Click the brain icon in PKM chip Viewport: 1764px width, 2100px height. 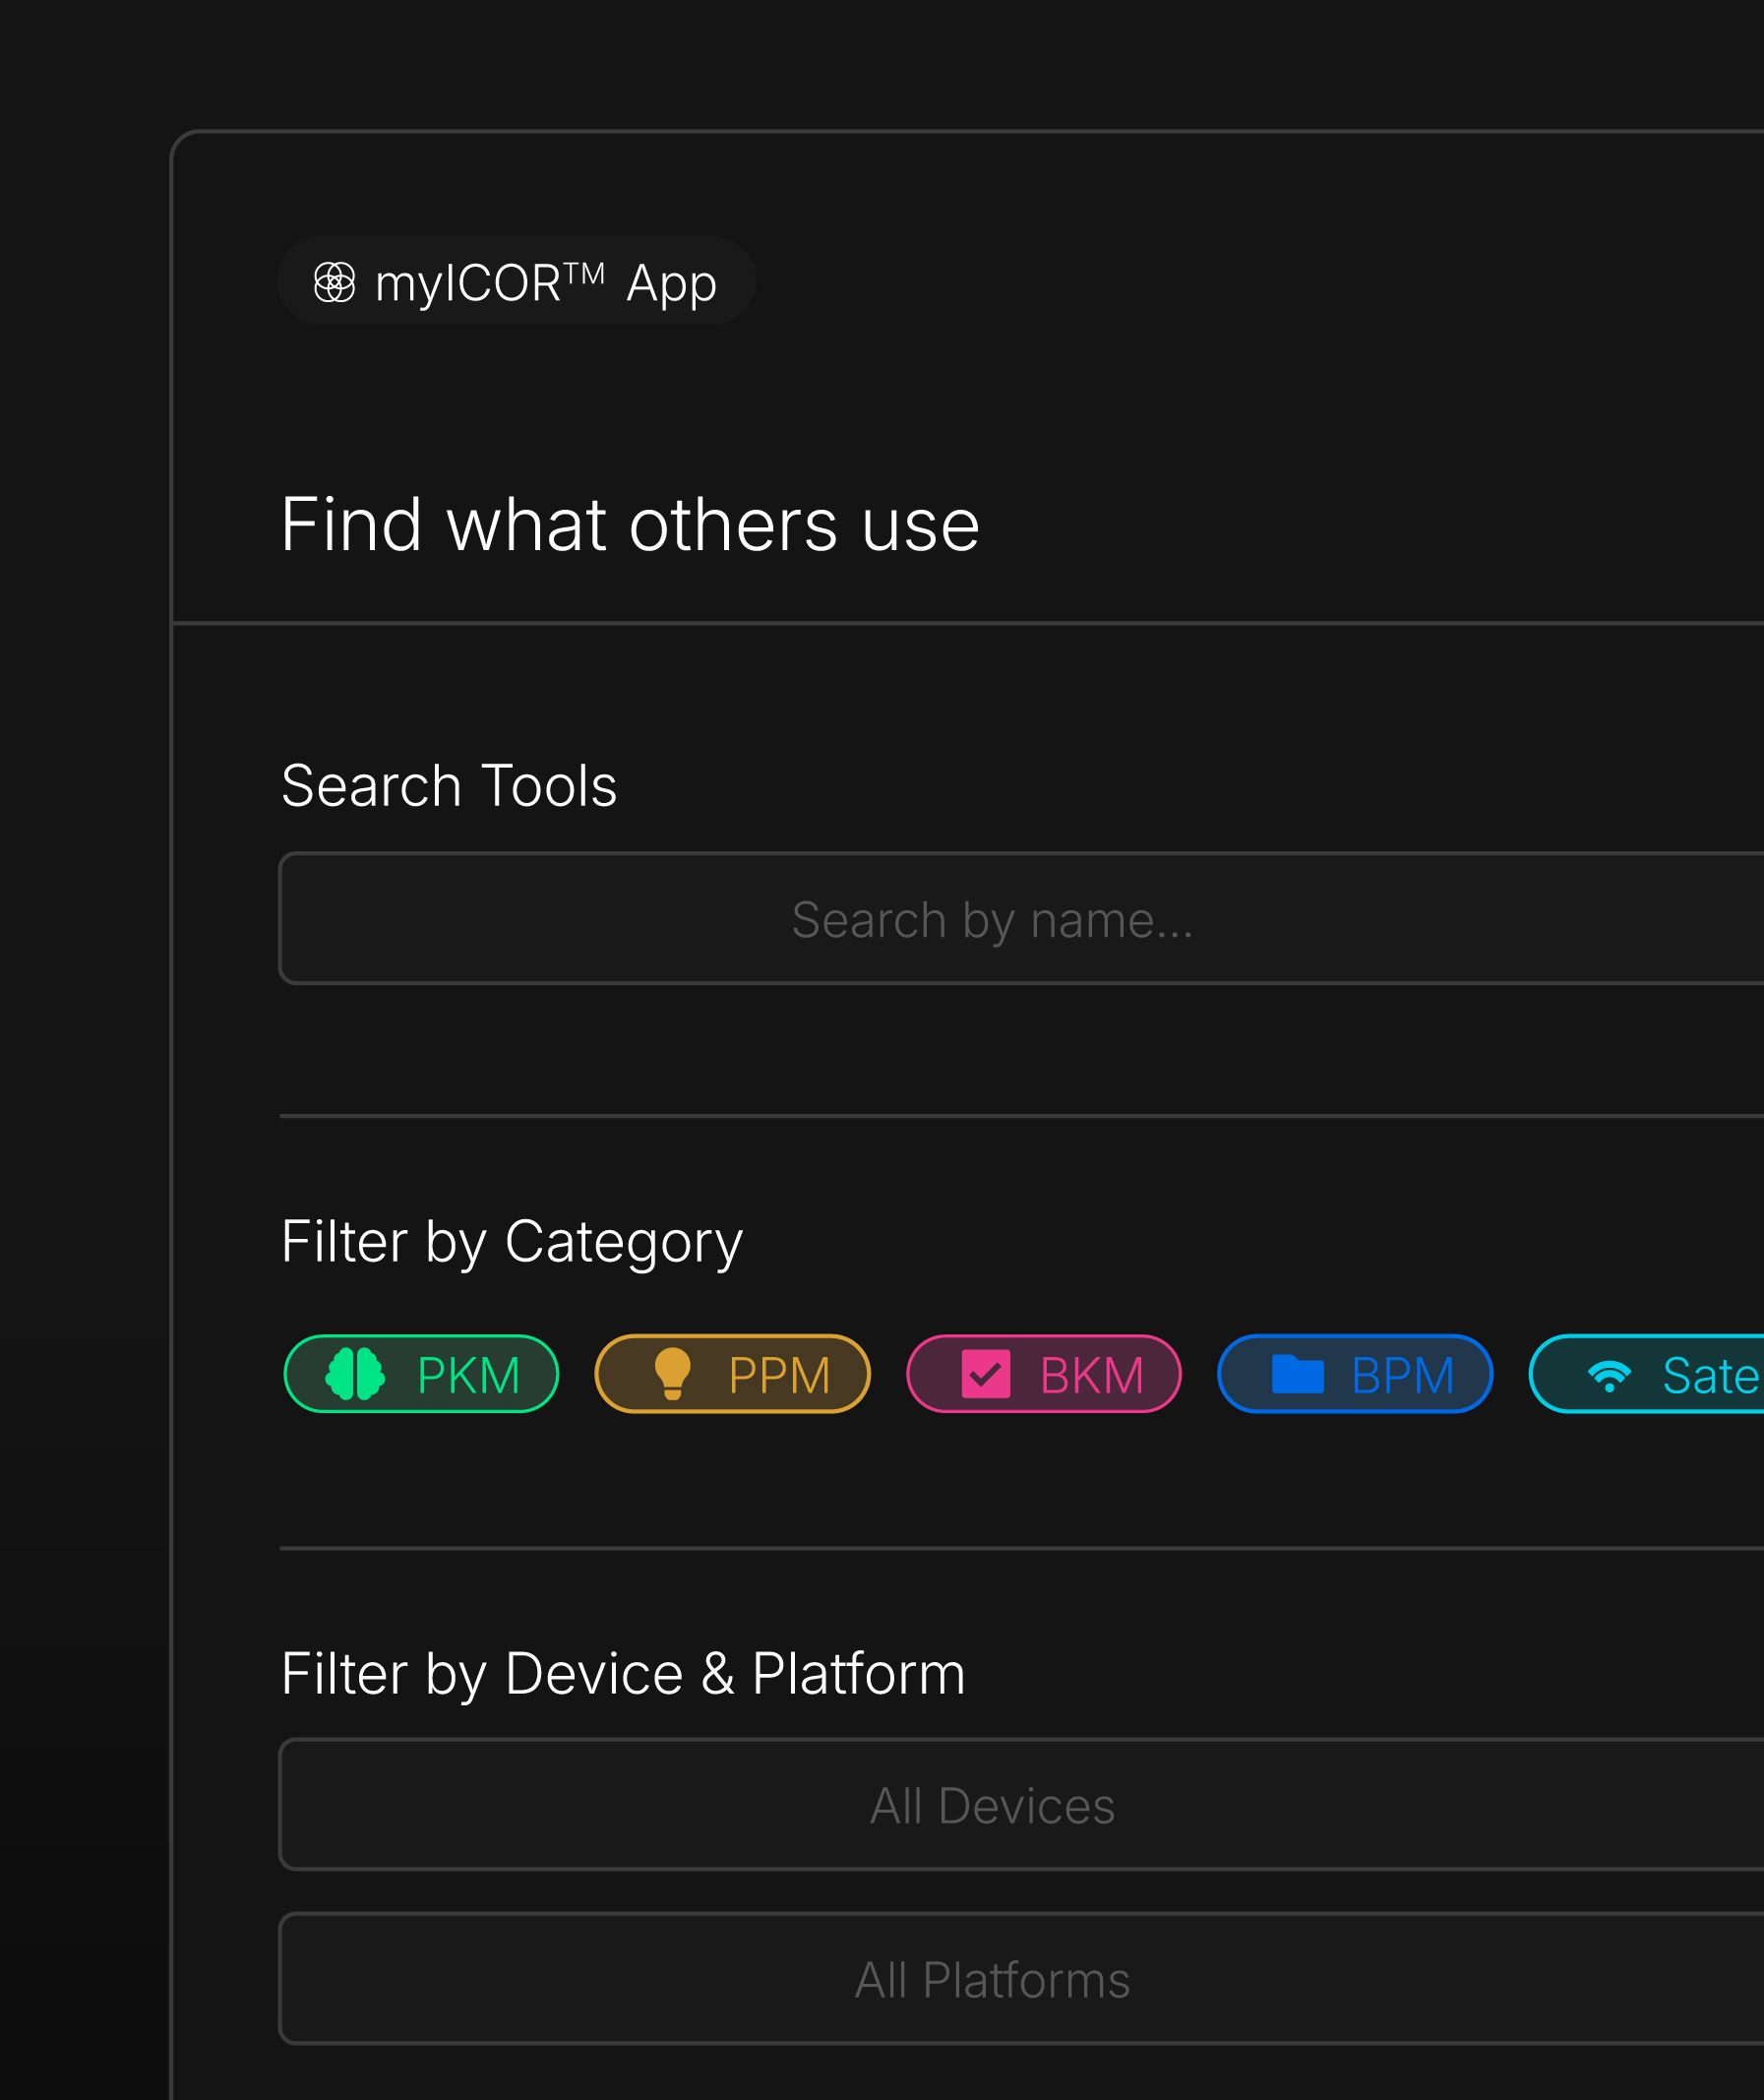point(355,1374)
